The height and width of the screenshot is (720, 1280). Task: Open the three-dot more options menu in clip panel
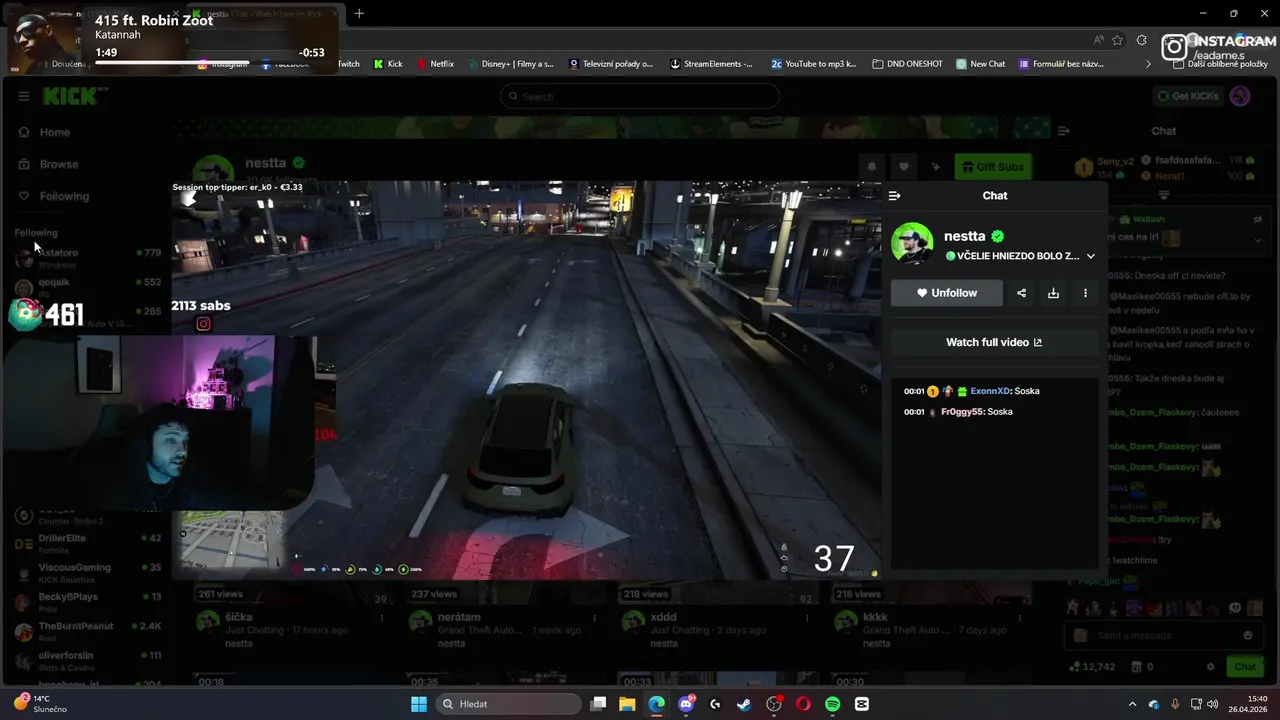[1085, 293]
